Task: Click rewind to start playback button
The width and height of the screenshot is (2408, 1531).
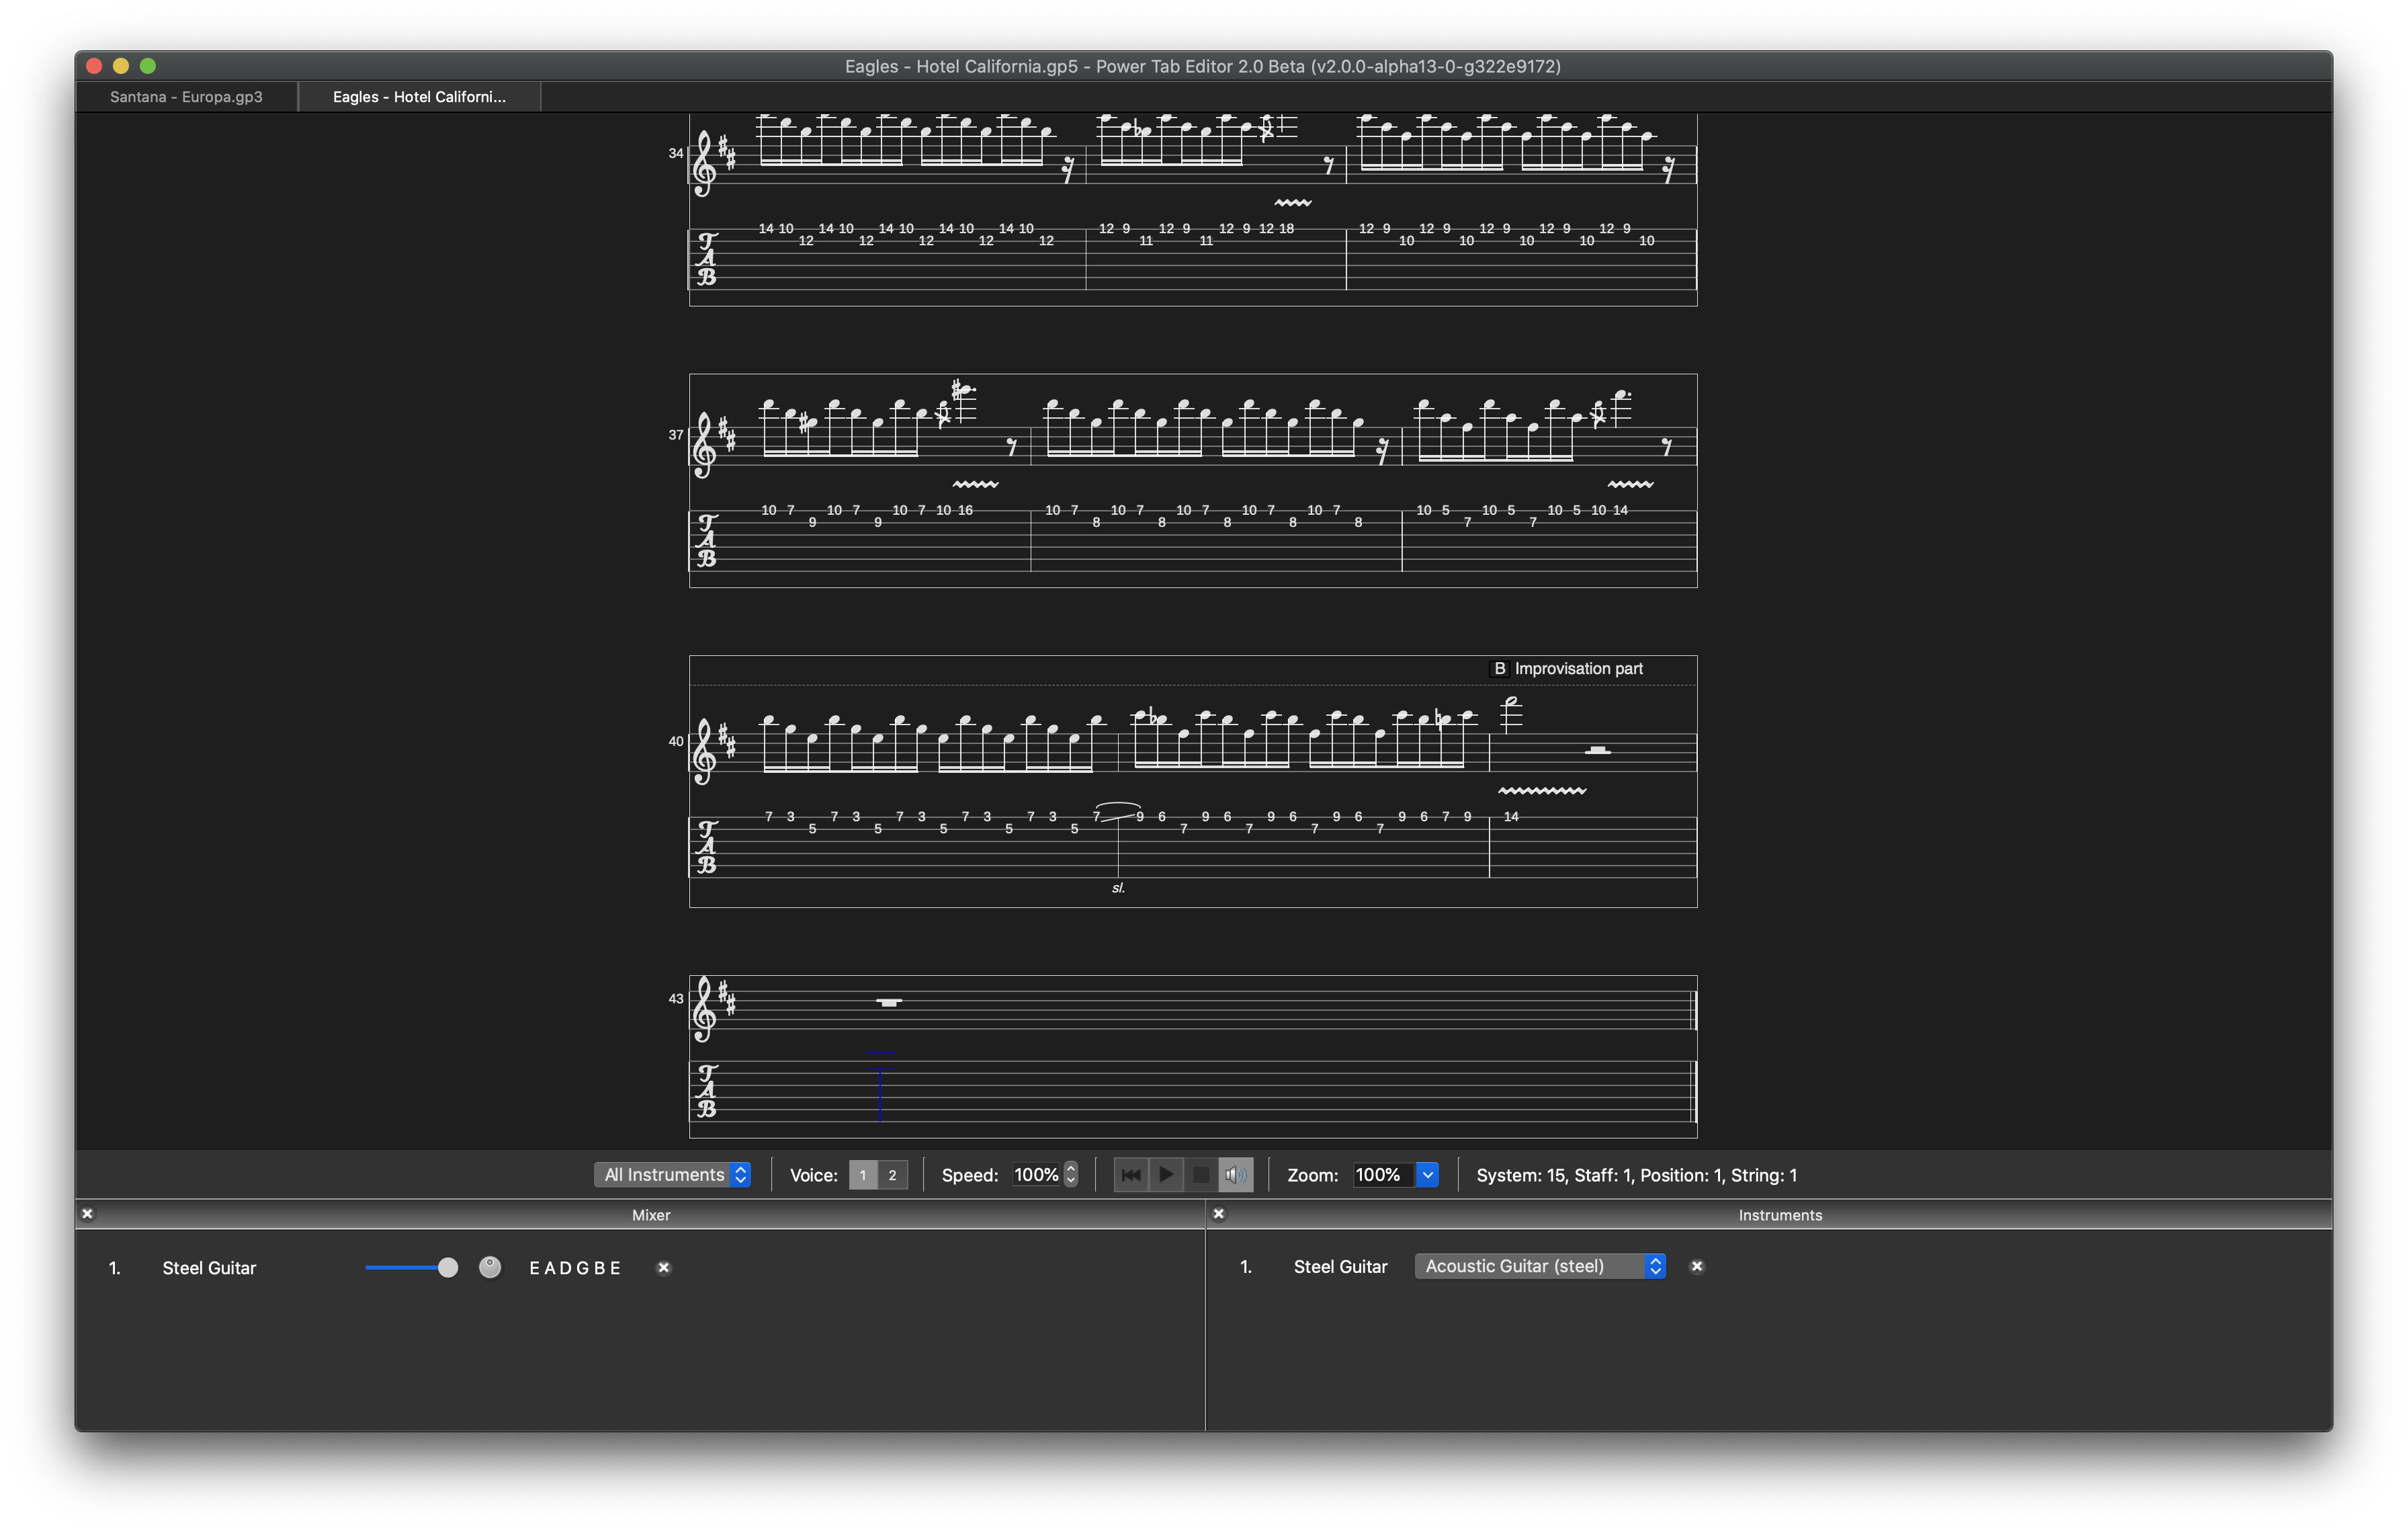Action: pyautogui.click(x=1130, y=1175)
